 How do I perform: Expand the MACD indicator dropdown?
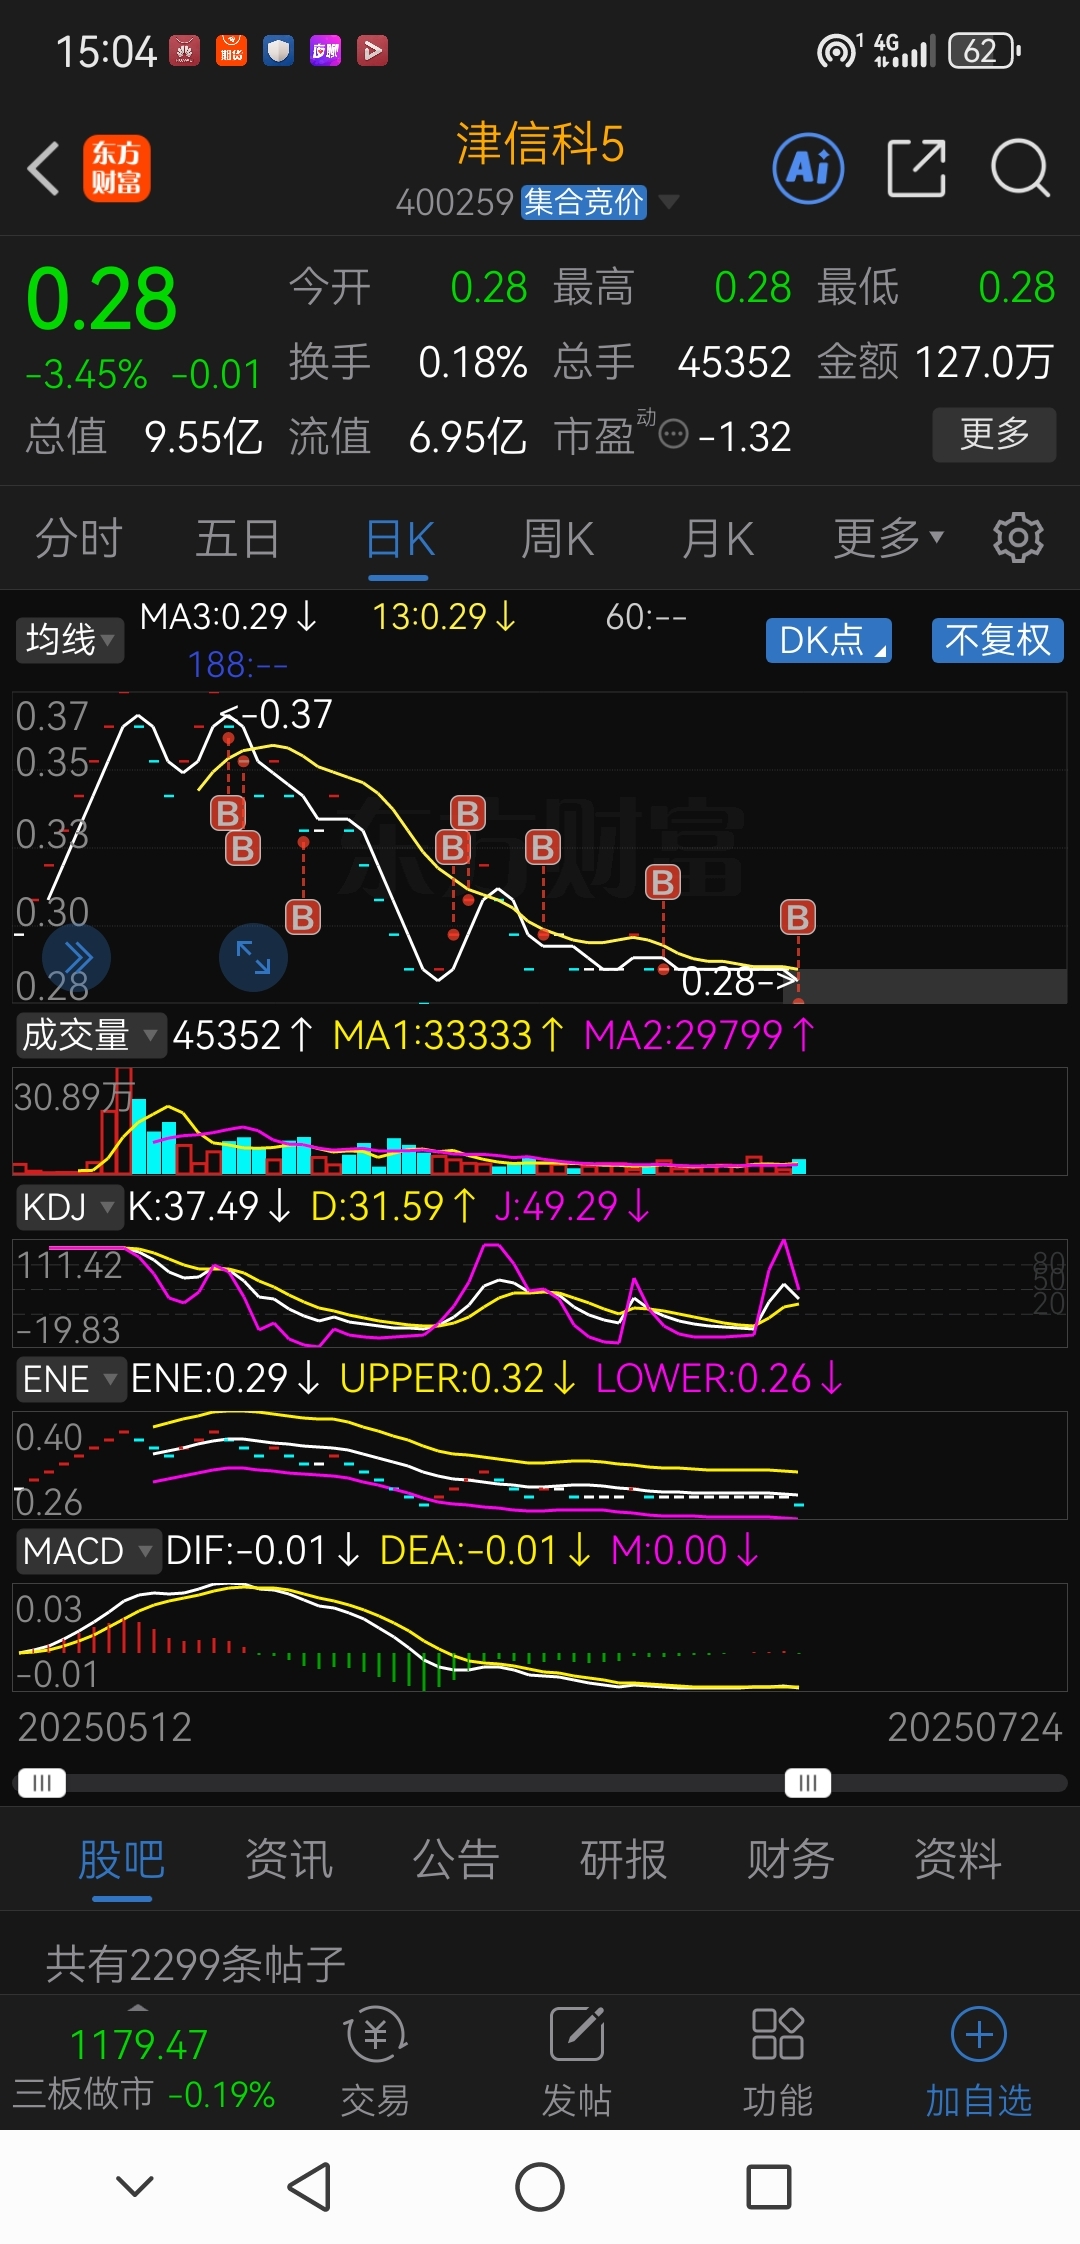coord(88,1551)
